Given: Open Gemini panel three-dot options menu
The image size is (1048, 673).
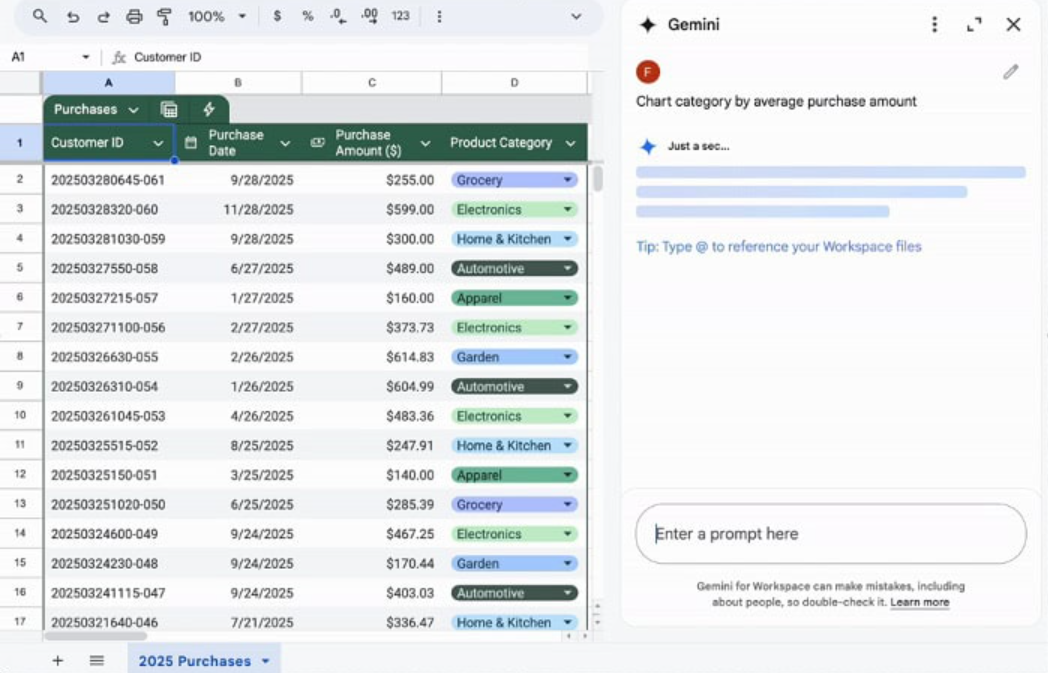Looking at the screenshot, I should [x=934, y=25].
